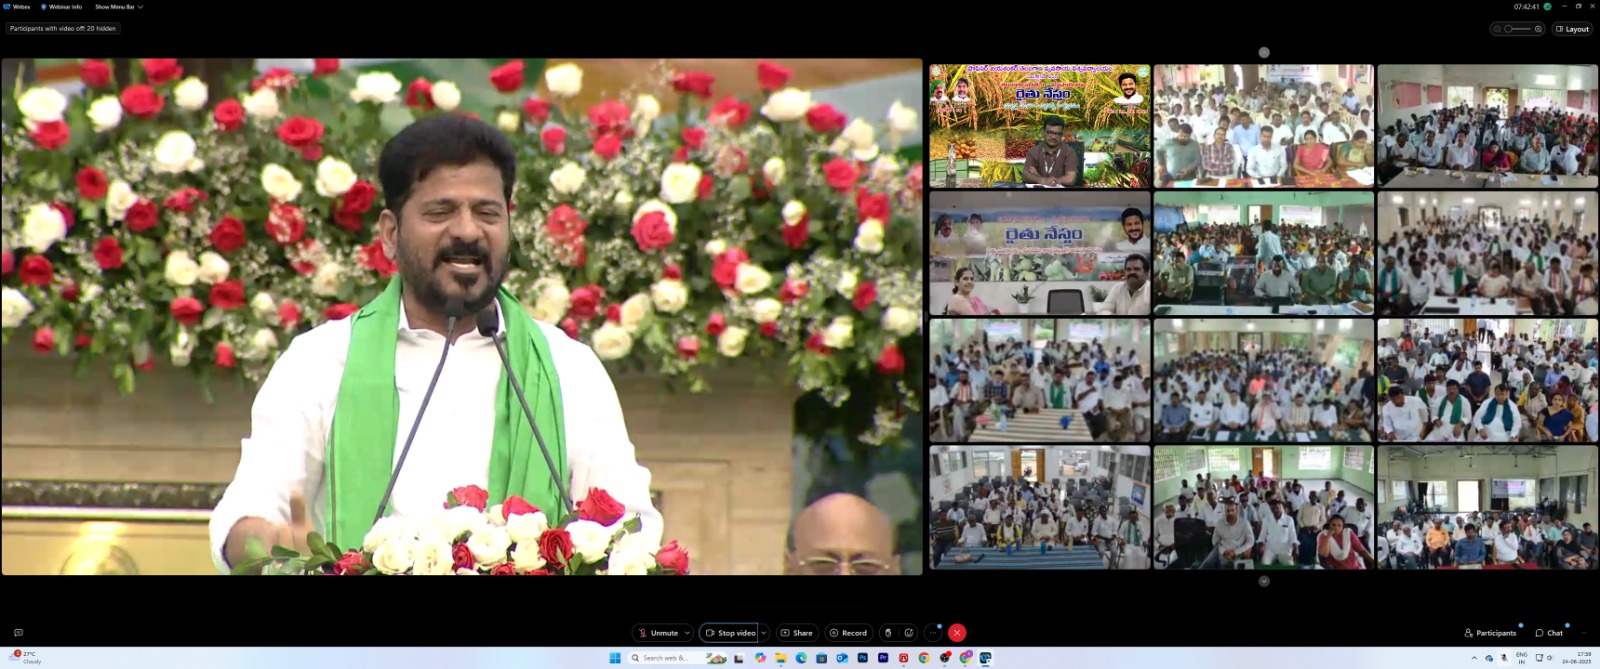The width and height of the screenshot is (1600, 669).
Task: Show hidden system tray icons
Action: tap(1474, 658)
